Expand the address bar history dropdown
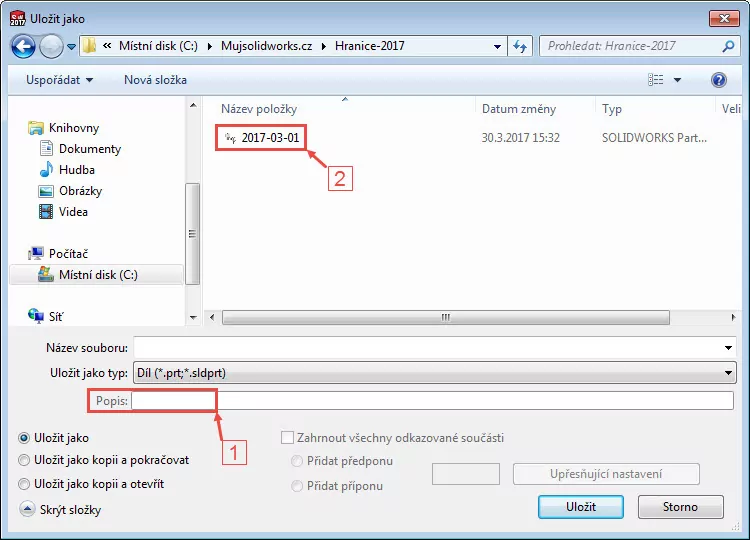750x540 pixels. (x=497, y=46)
